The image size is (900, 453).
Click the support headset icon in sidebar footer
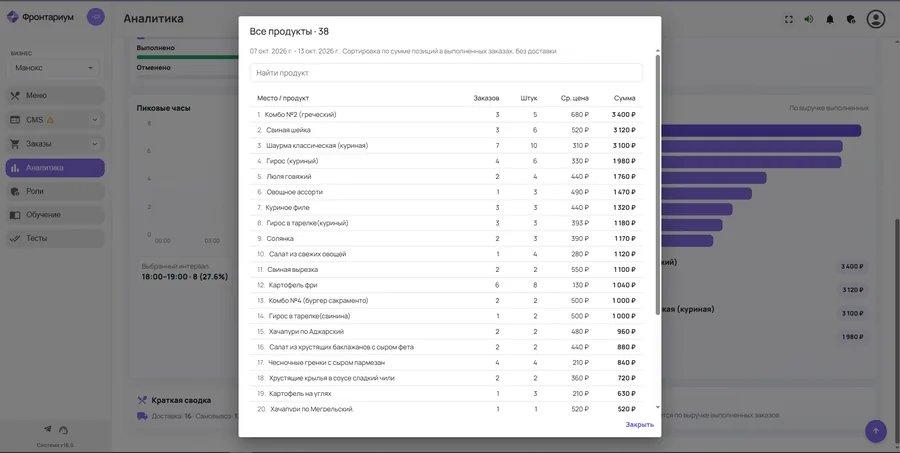tap(64, 430)
